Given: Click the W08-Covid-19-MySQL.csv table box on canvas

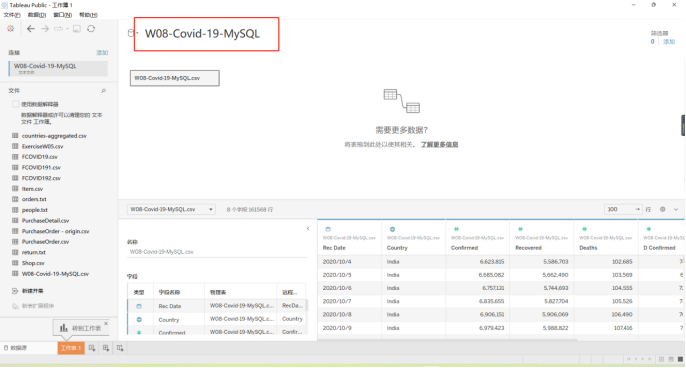Looking at the screenshot, I should click(175, 78).
